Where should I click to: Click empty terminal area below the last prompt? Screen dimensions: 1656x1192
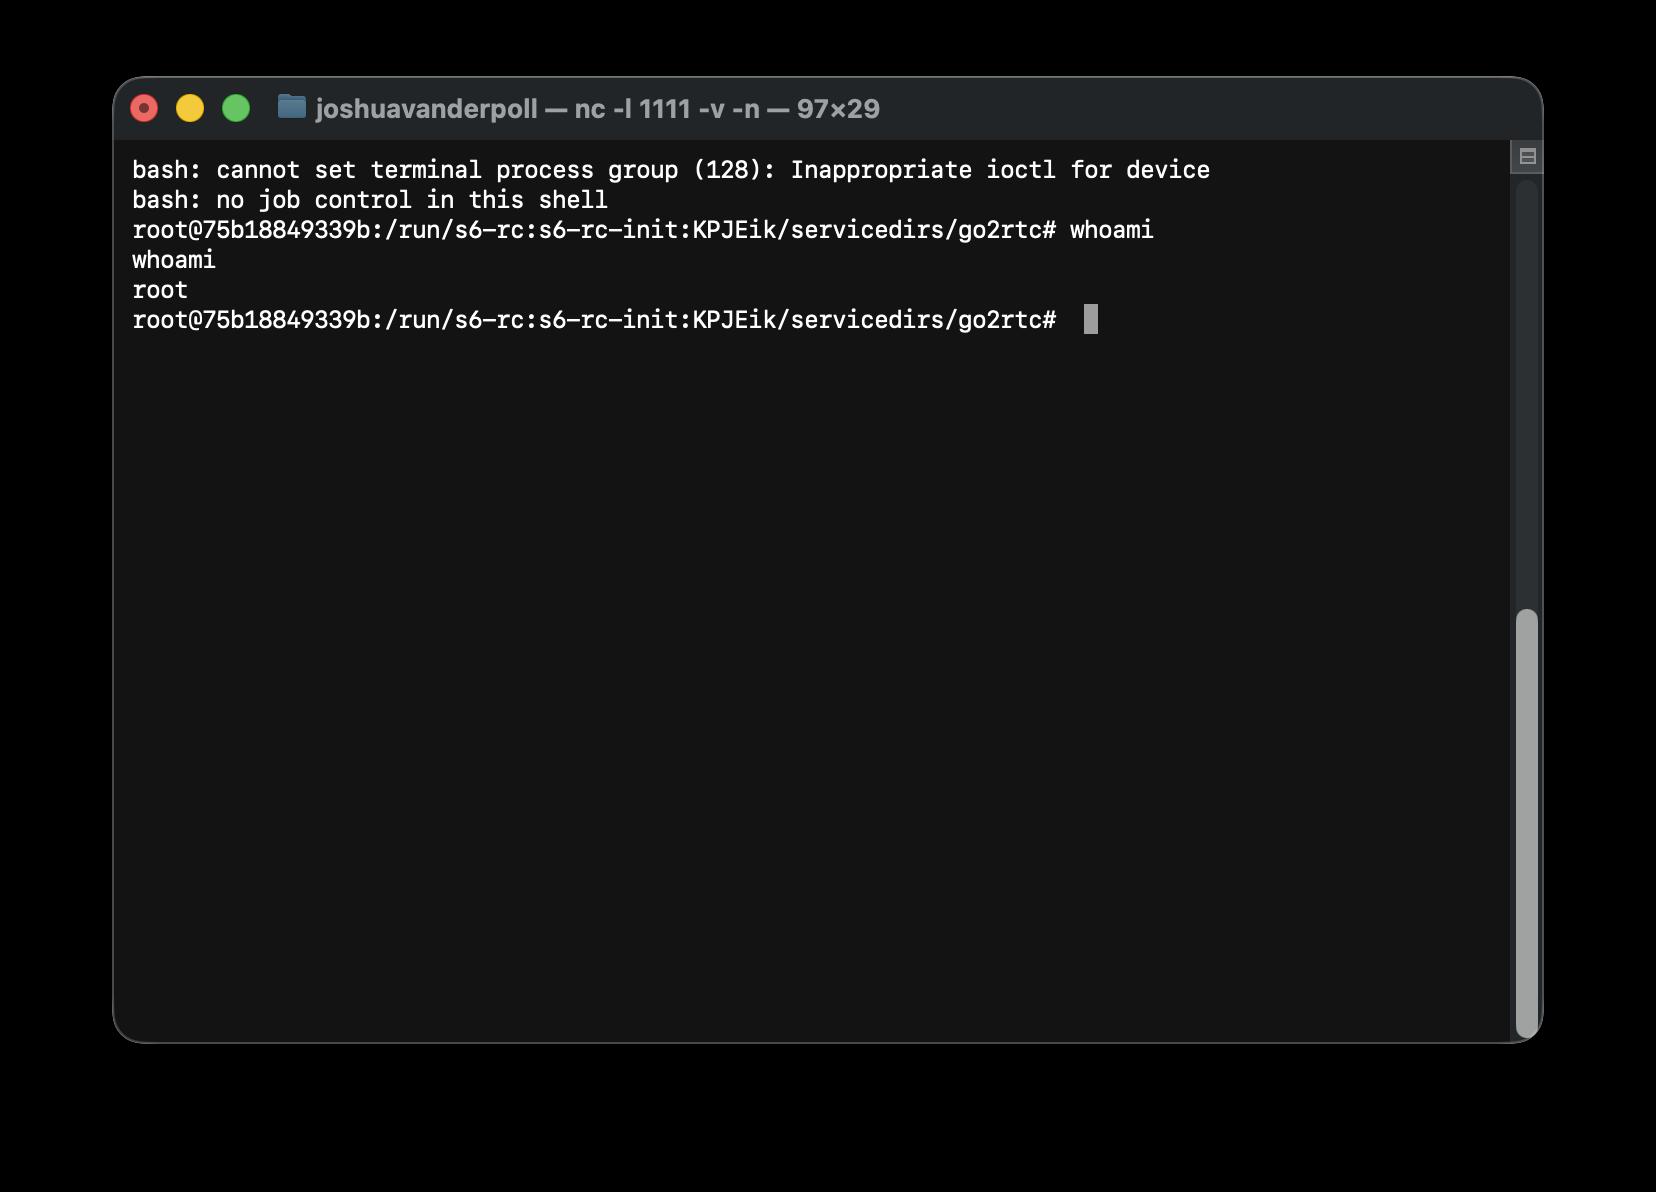click(x=810, y=680)
